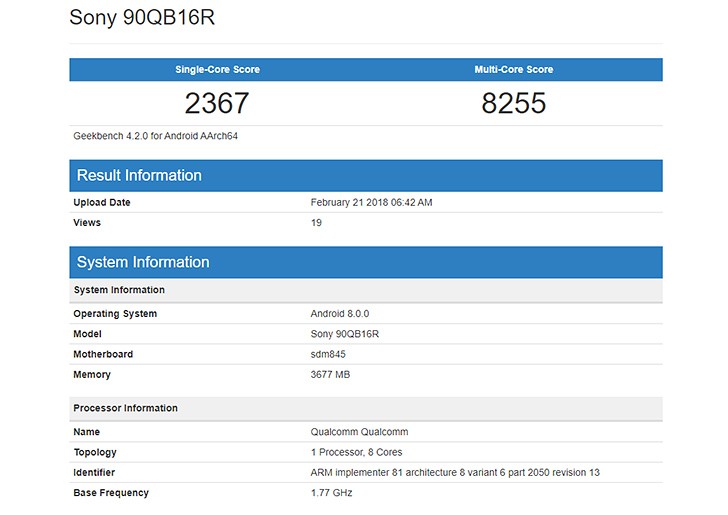728x515 pixels.
Task: Click the Base Frequency value 1.77 GHz
Action: click(332, 493)
